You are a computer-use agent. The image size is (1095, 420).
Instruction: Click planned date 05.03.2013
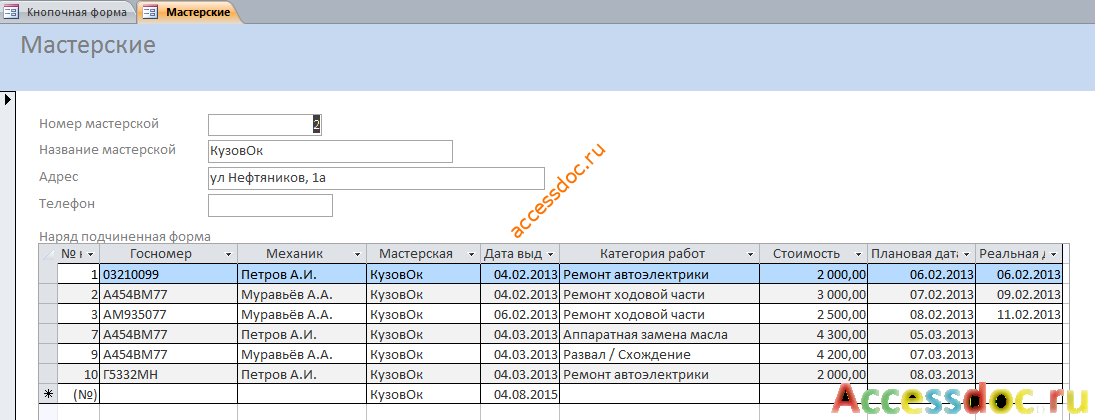921,335
